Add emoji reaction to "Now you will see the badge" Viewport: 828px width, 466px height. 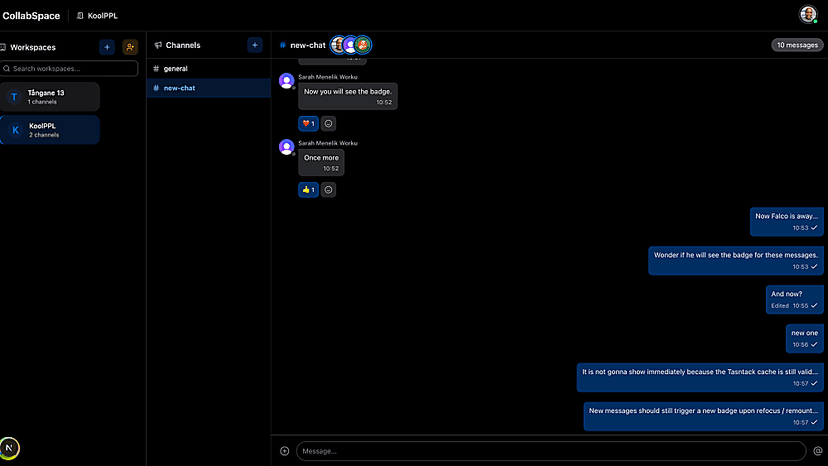329,124
